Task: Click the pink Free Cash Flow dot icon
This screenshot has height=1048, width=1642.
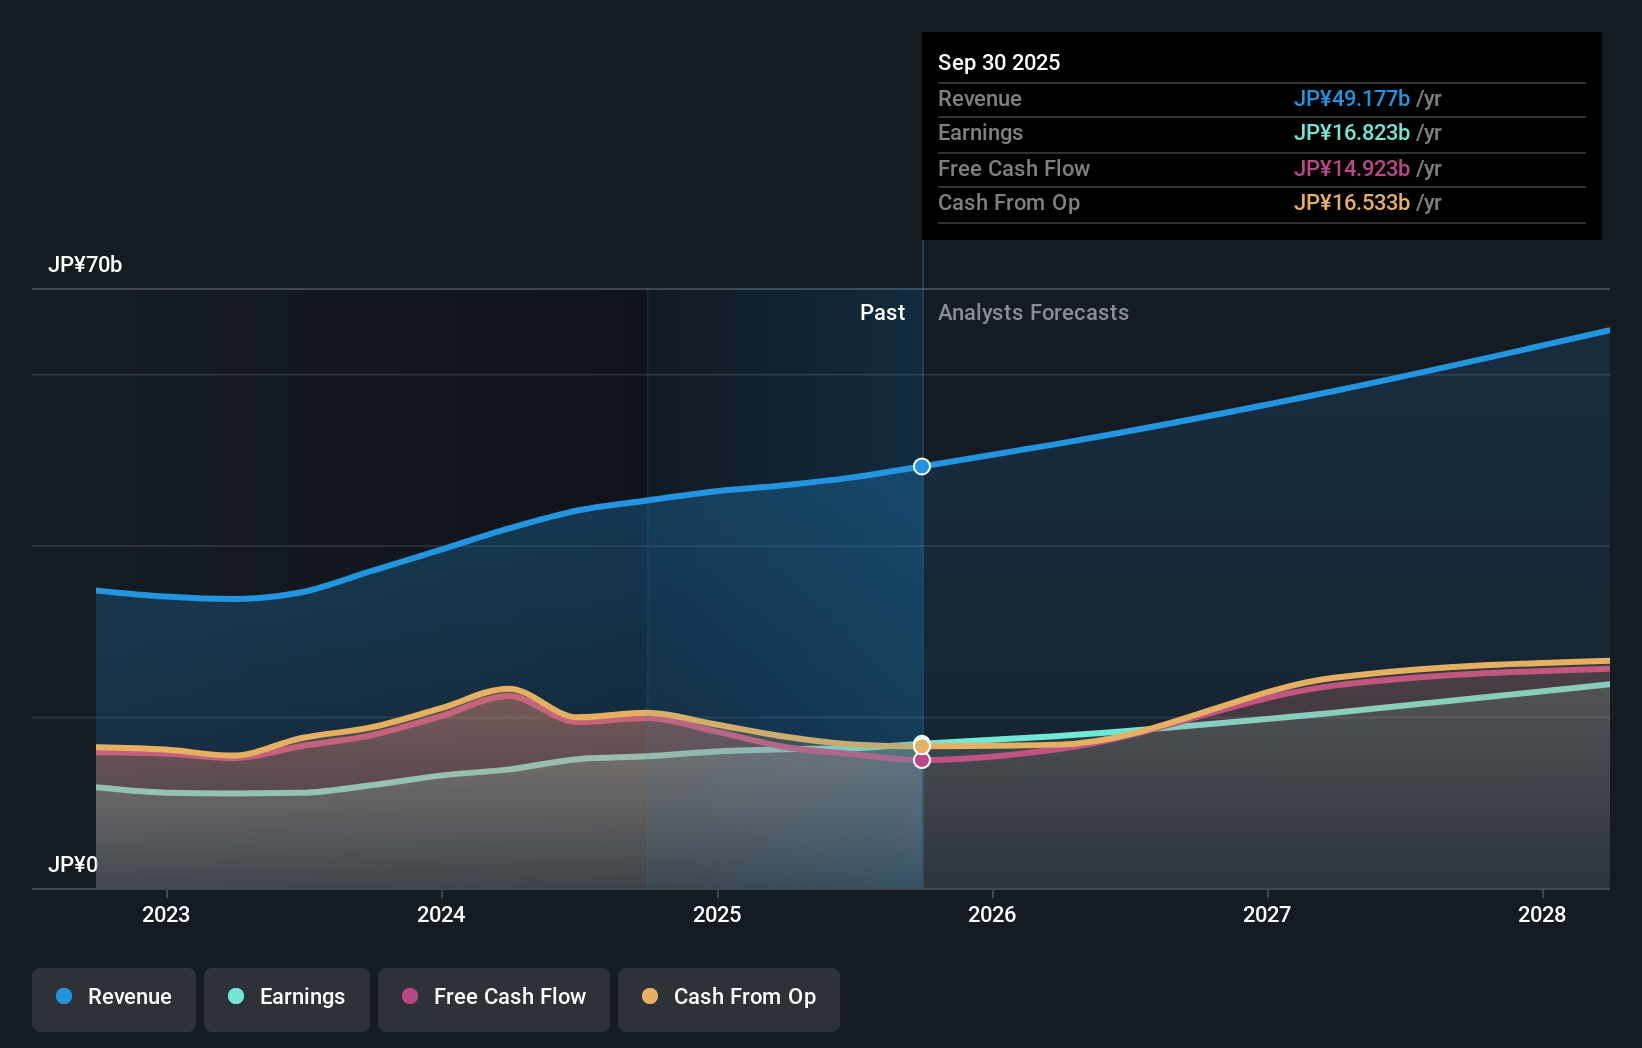Action: [409, 997]
